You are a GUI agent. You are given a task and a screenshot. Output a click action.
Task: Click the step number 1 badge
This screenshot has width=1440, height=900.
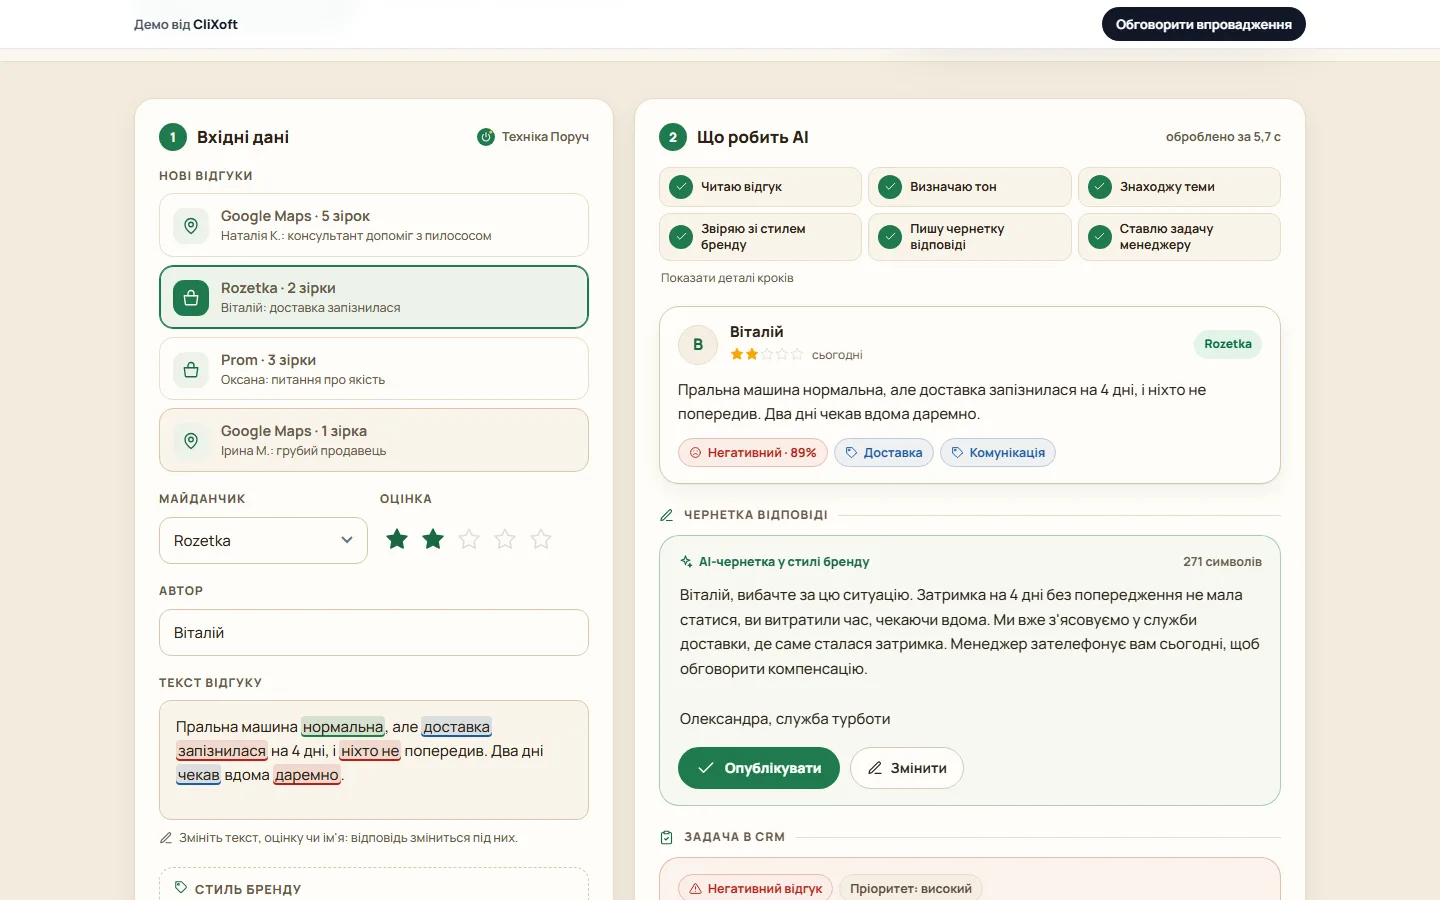[x=173, y=137]
